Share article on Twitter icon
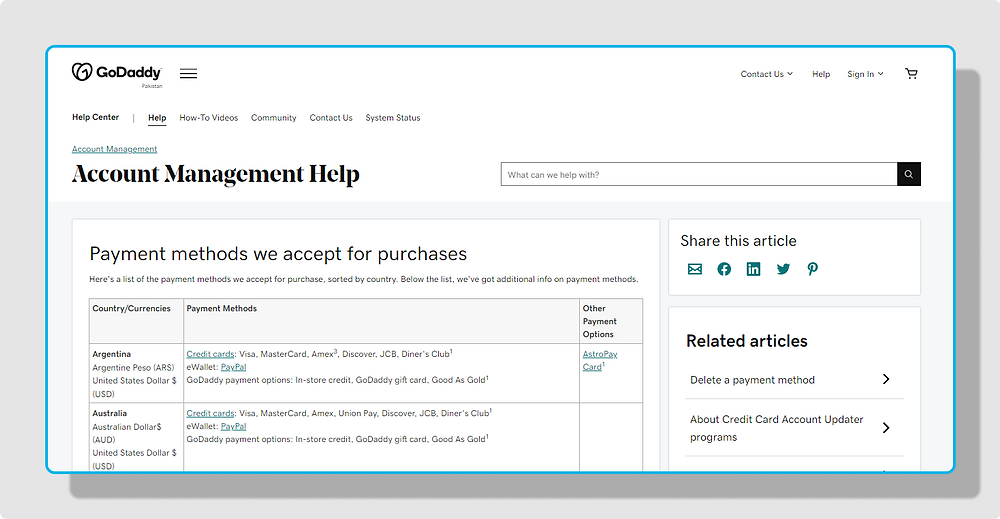This screenshot has width=1000, height=519. tap(783, 269)
